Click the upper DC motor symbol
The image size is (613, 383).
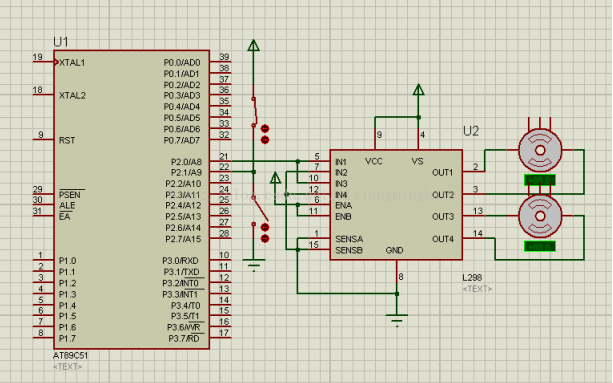click(540, 150)
